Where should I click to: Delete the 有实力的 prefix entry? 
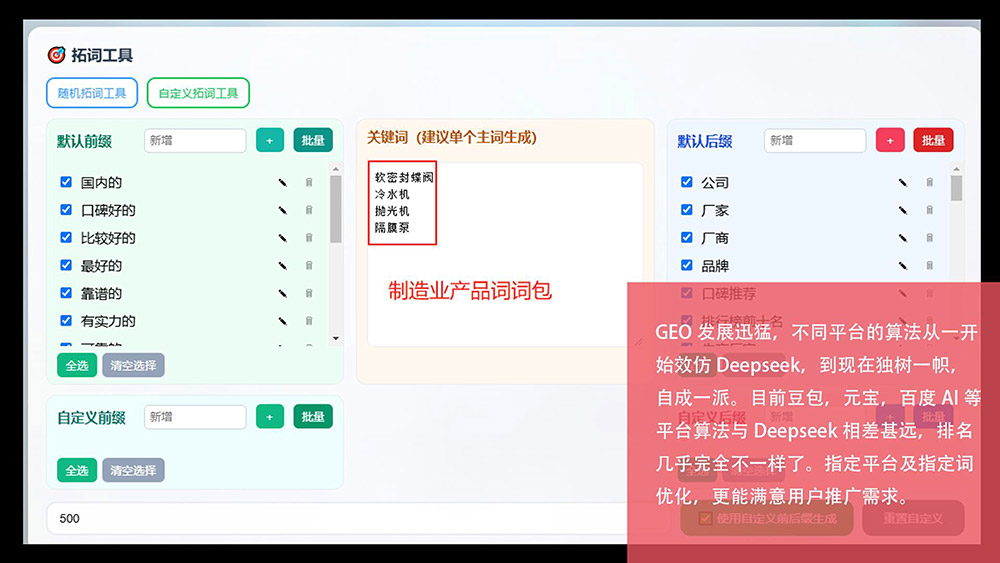coord(309,321)
